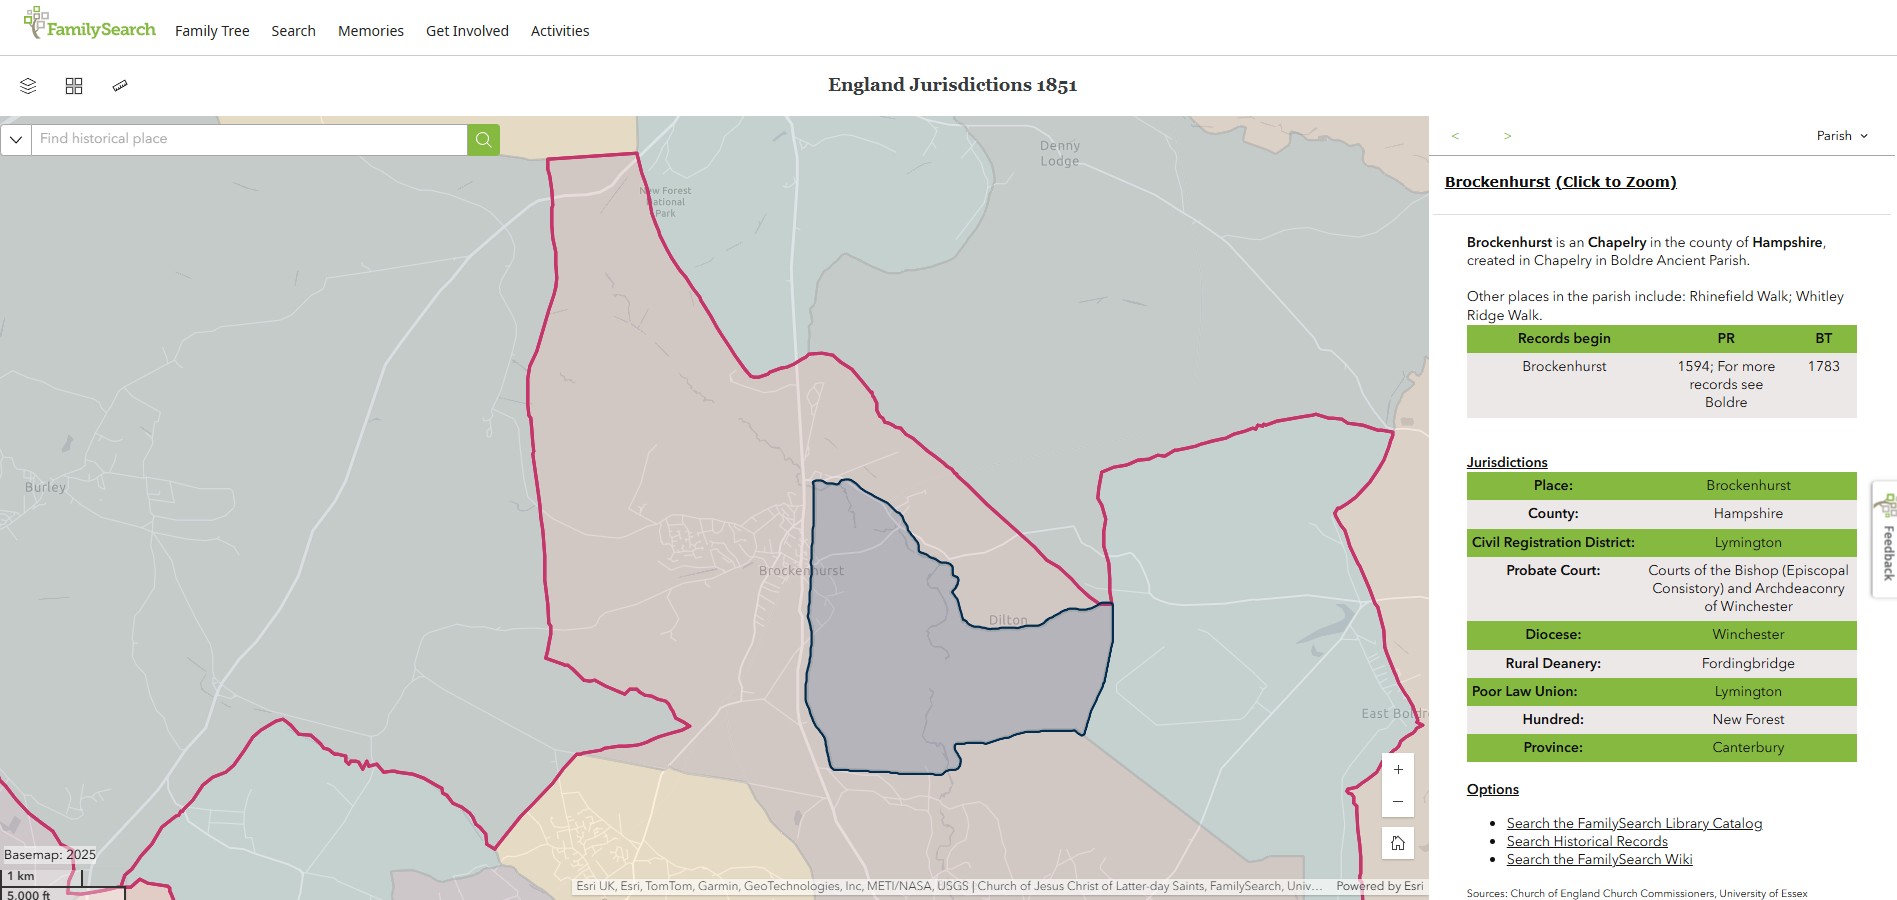
Task: Open the Basemap gallery
Action: click(x=74, y=86)
